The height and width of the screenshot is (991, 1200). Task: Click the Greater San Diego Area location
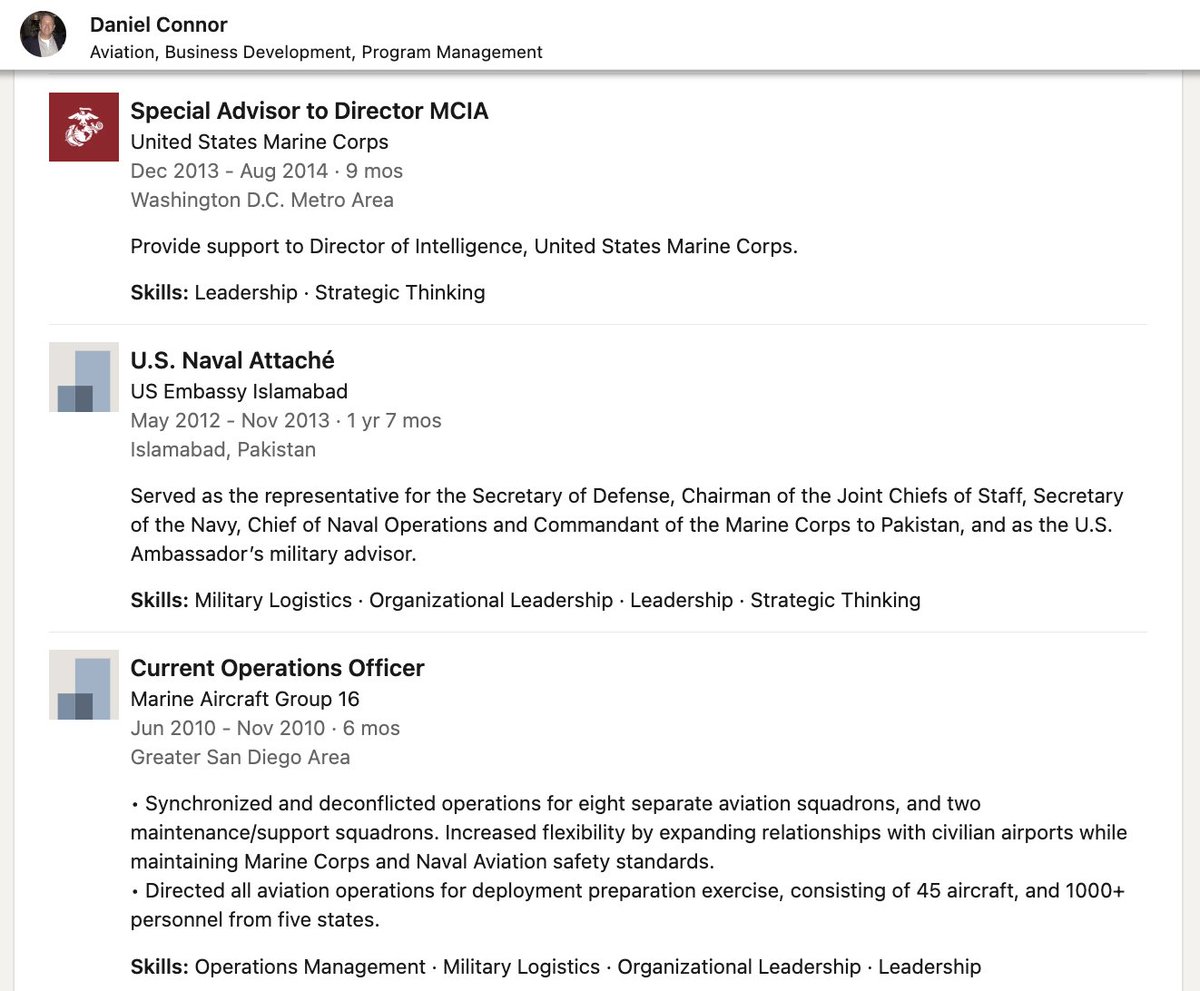(240, 757)
